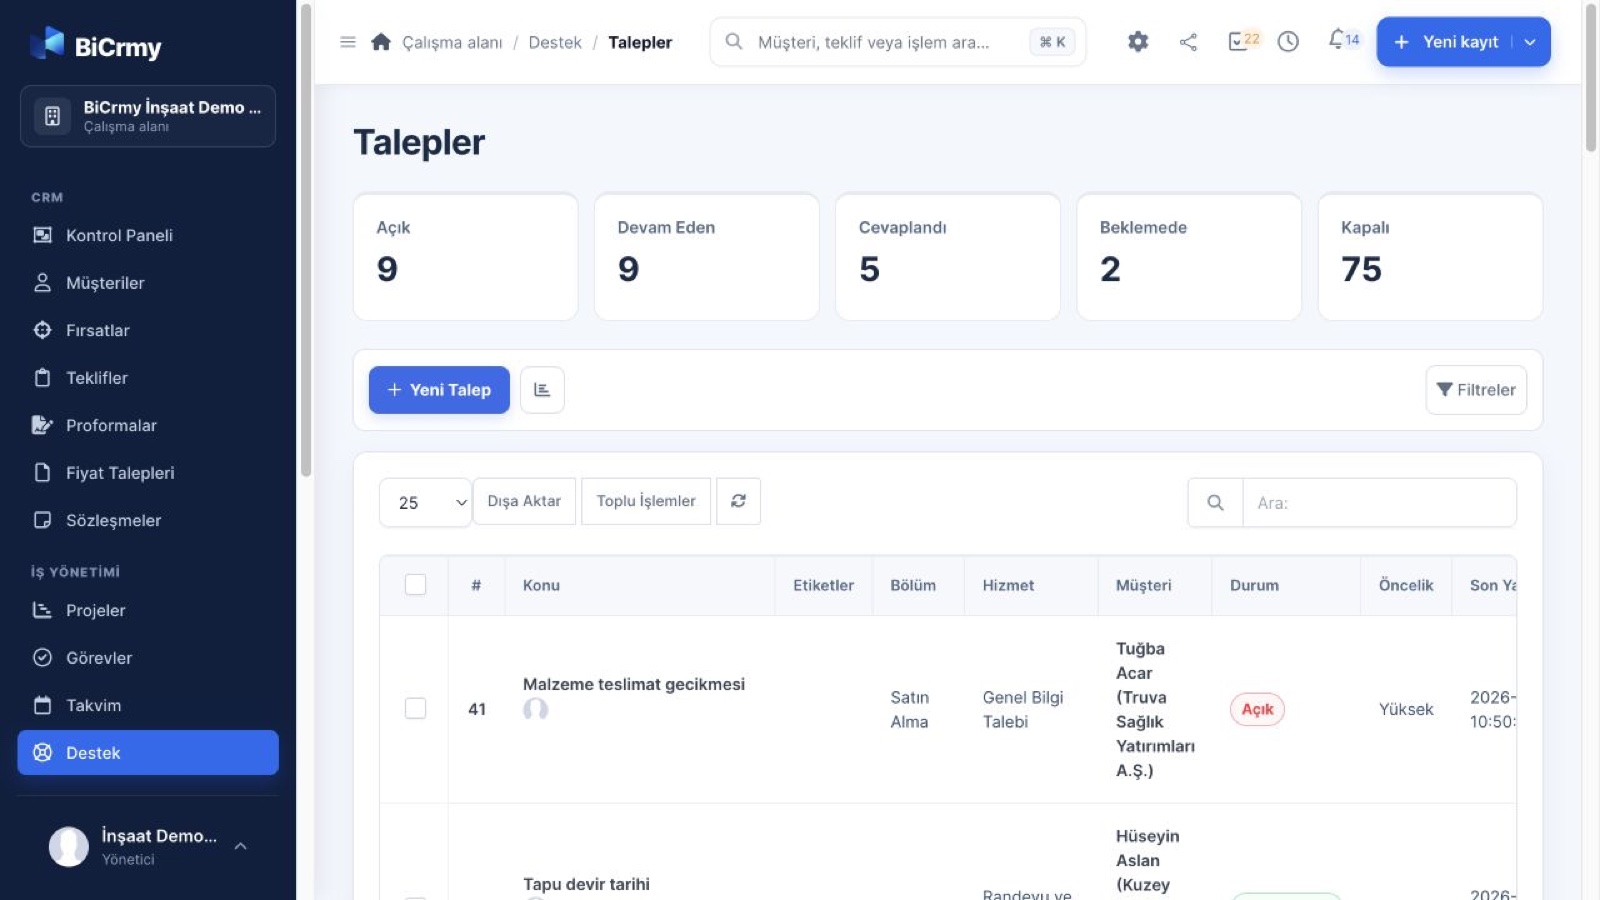Image resolution: width=1600 pixels, height=900 pixels.
Task: Click the Yeni kayıt button
Action: click(1449, 42)
